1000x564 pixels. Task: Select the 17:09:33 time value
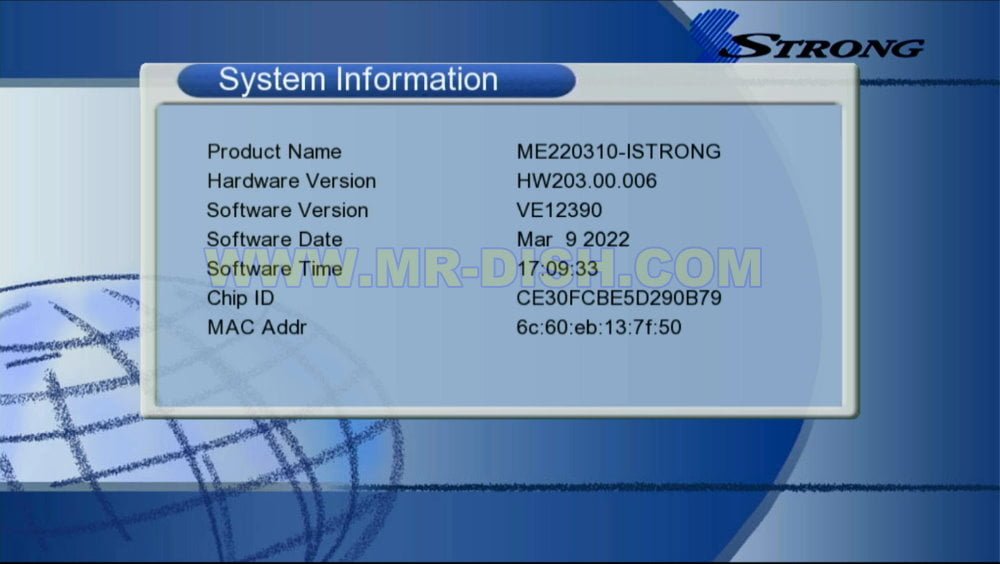pyautogui.click(x=557, y=269)
